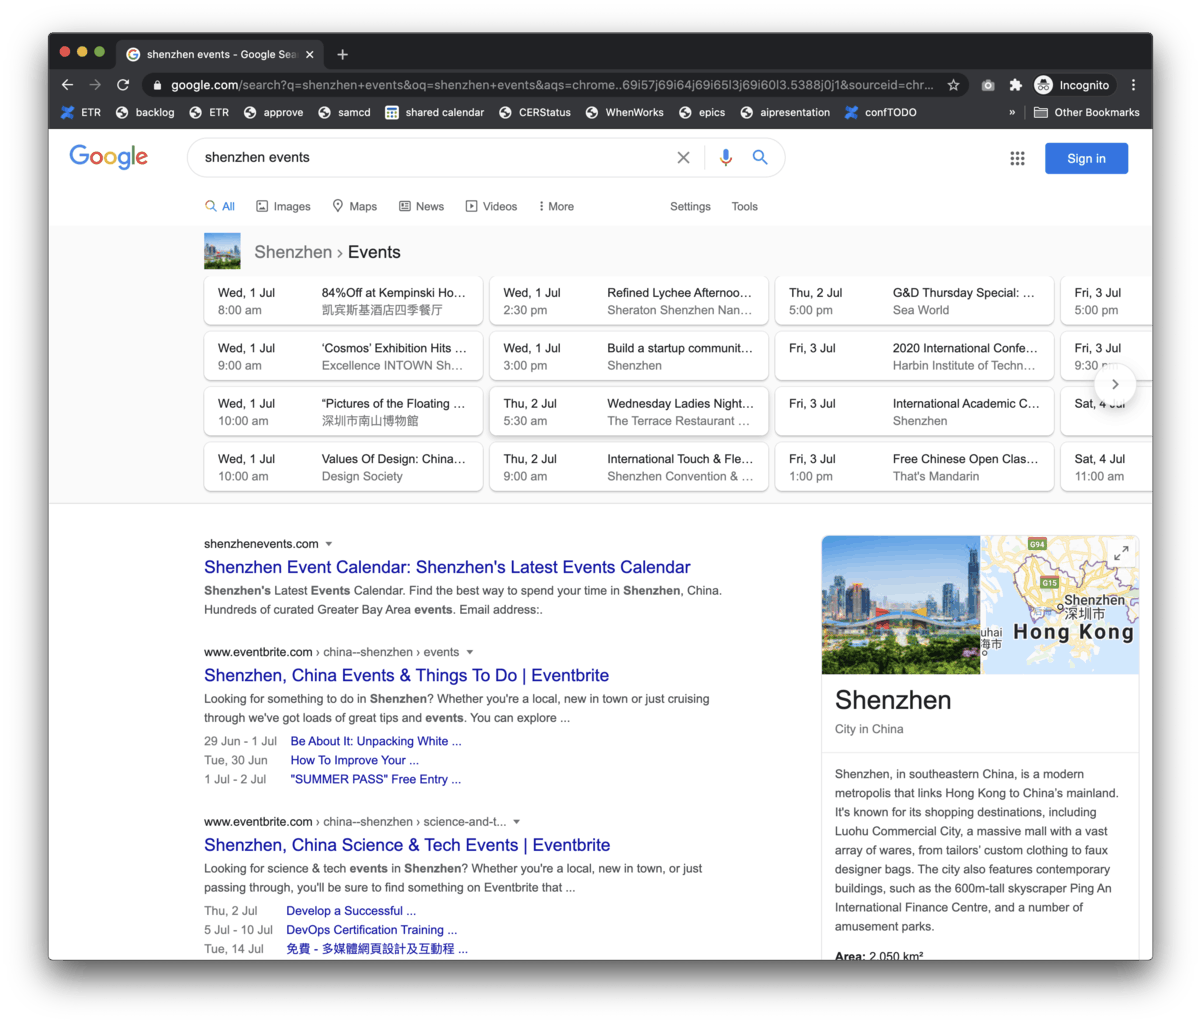Screen dimensions: 1201x1024
Task: Open the WhenWorks bookmark
Action: [x=624, y=112]
